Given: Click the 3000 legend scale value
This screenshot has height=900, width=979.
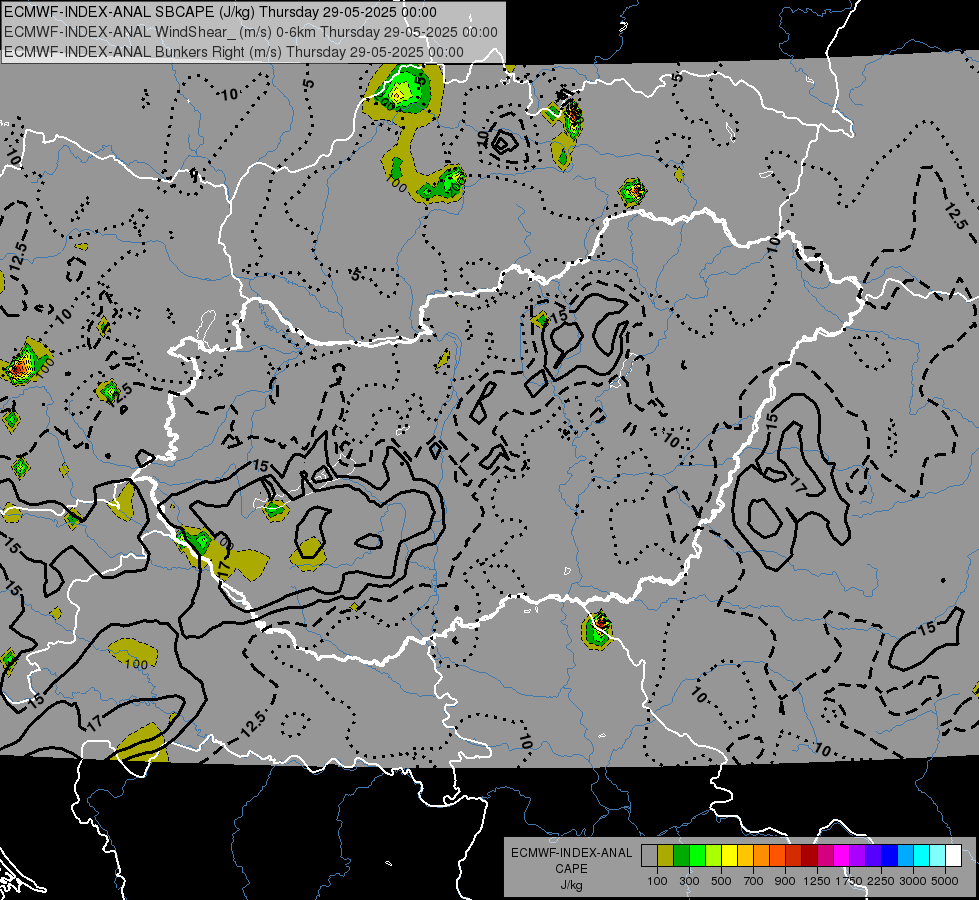Looking at the screenshot, I should pyautogui.click(x=913, y=881).
